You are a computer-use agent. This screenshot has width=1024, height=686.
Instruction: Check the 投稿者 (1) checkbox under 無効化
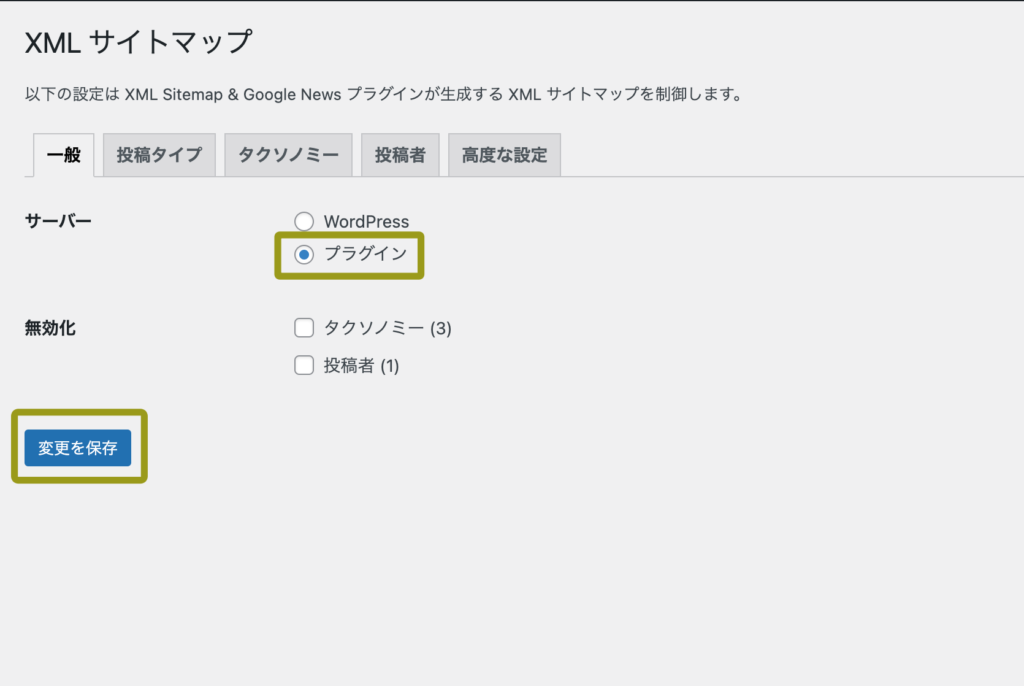click(304, 365)
